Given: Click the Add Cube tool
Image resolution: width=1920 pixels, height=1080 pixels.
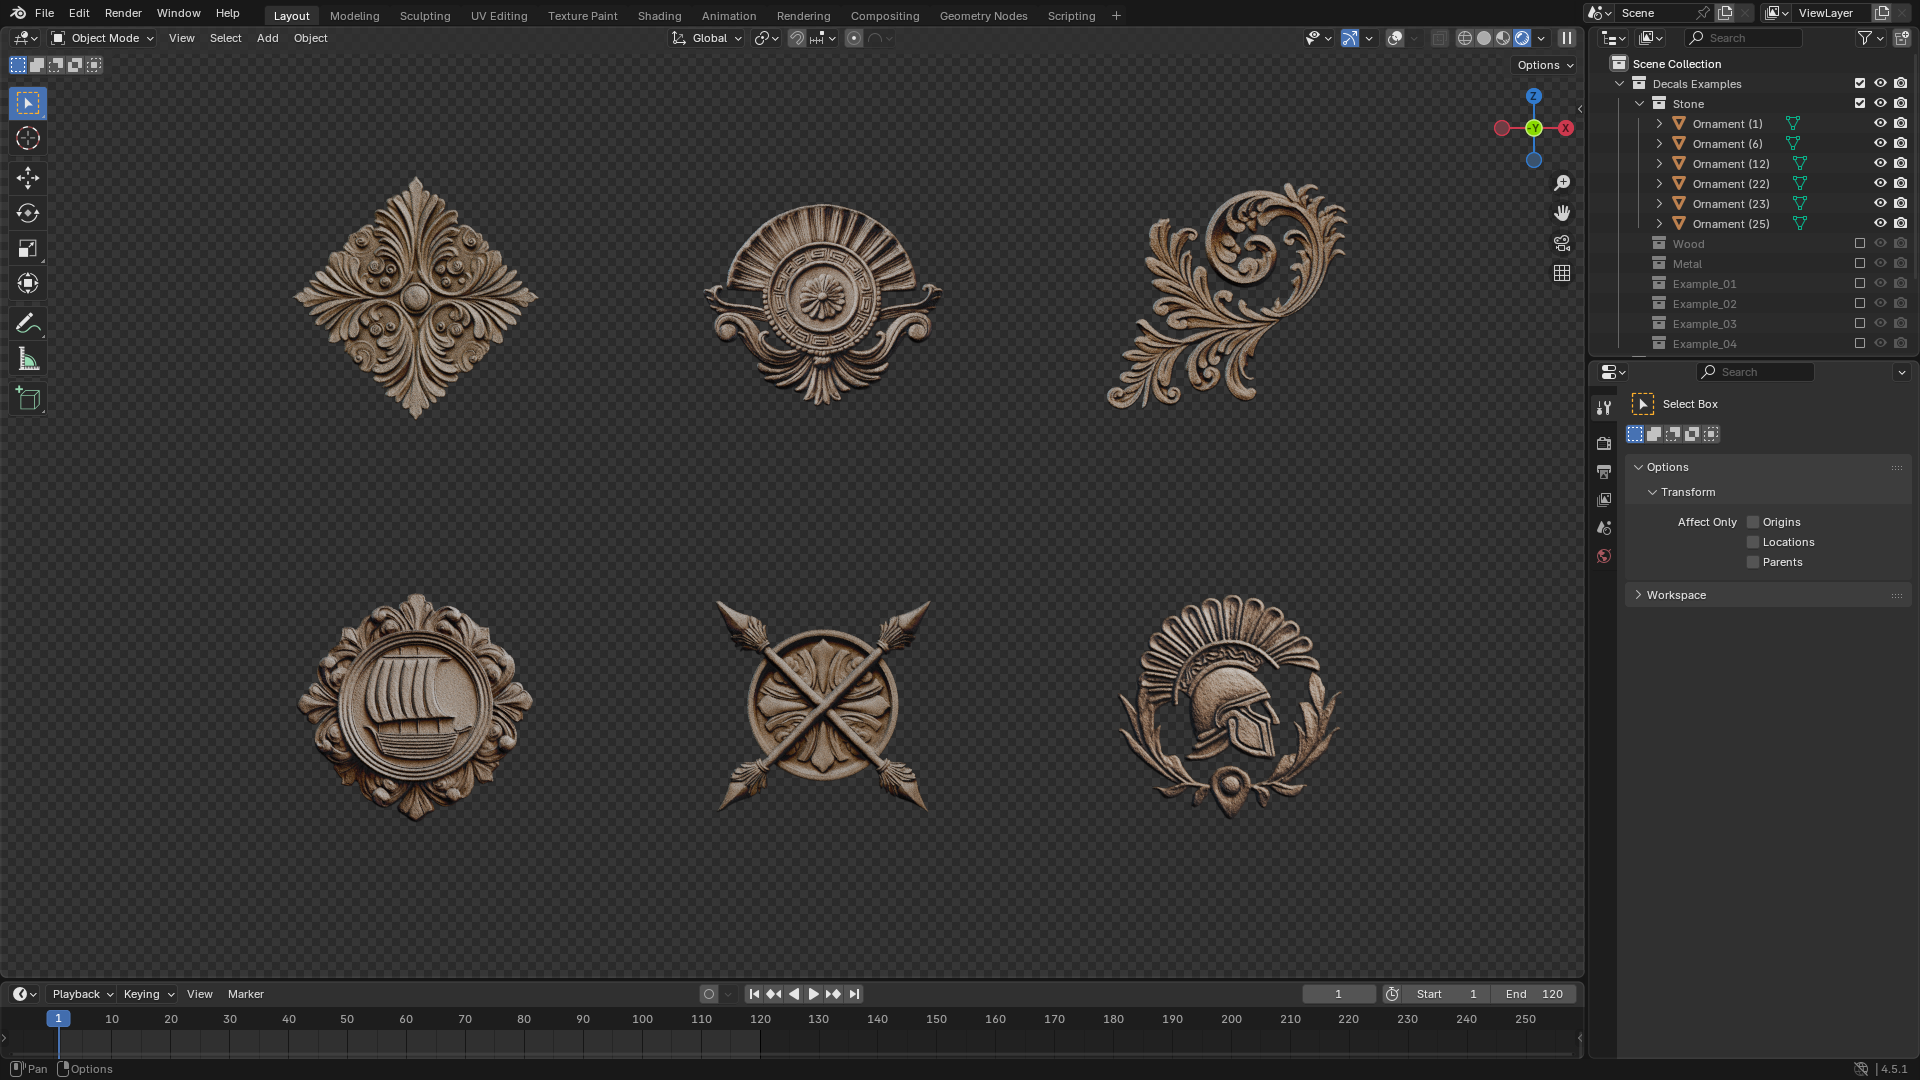Looking at the screenshot, I should 28,399.
